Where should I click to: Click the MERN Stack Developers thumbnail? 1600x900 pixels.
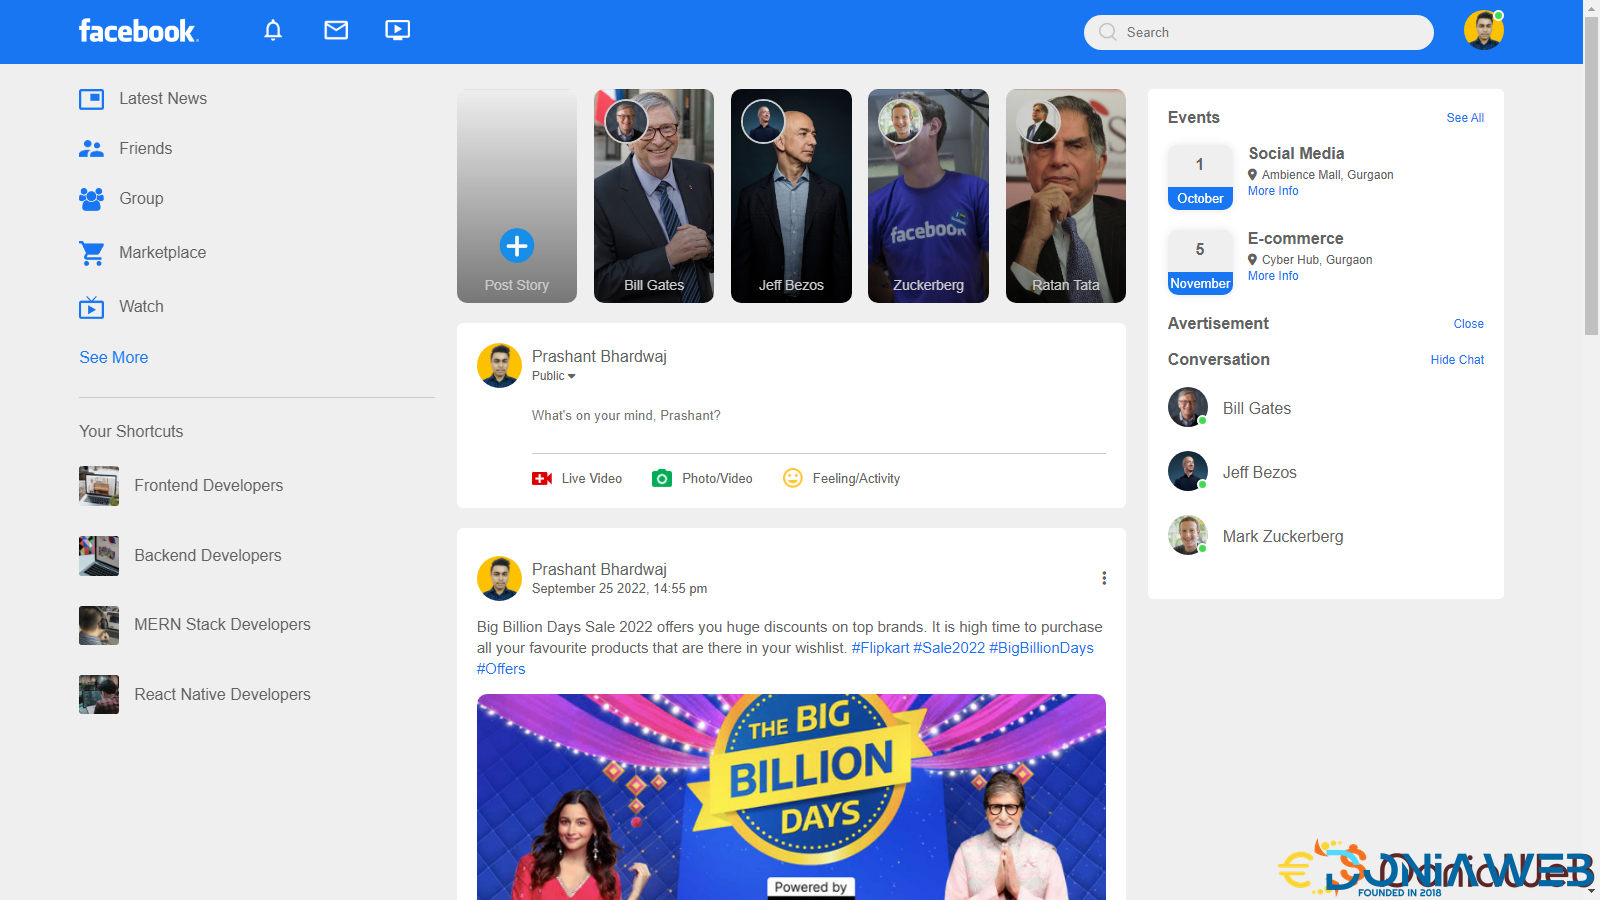(99, 625)
